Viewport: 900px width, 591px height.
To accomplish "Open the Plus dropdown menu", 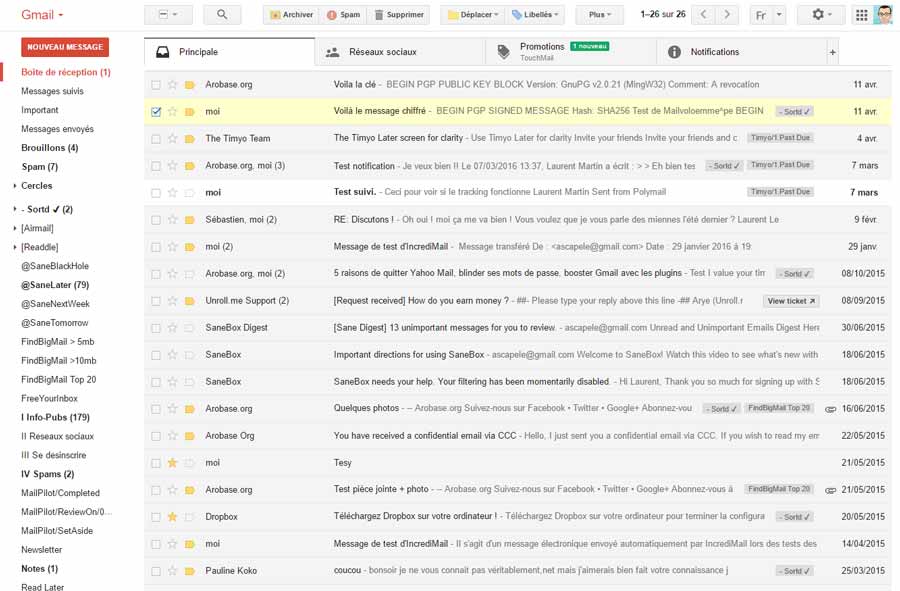I will coord(599,15).
